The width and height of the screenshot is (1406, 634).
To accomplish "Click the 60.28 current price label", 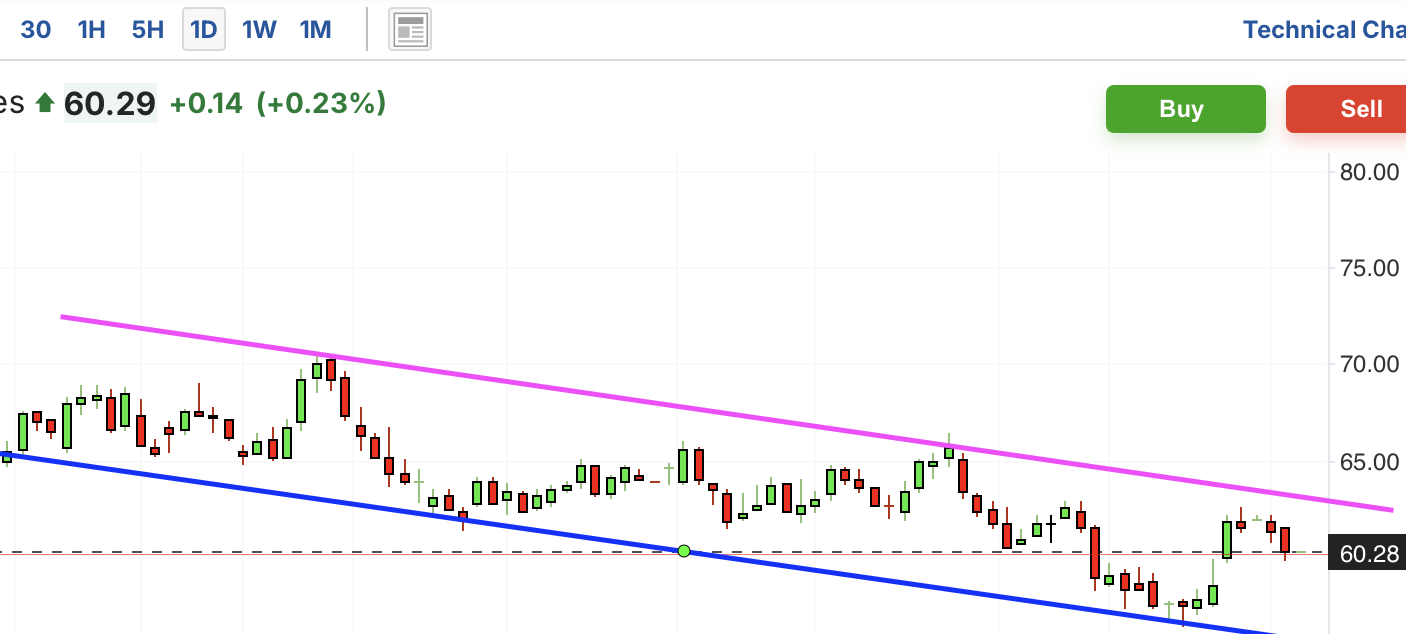I will pyautogui.click(x=1367, y=552).
